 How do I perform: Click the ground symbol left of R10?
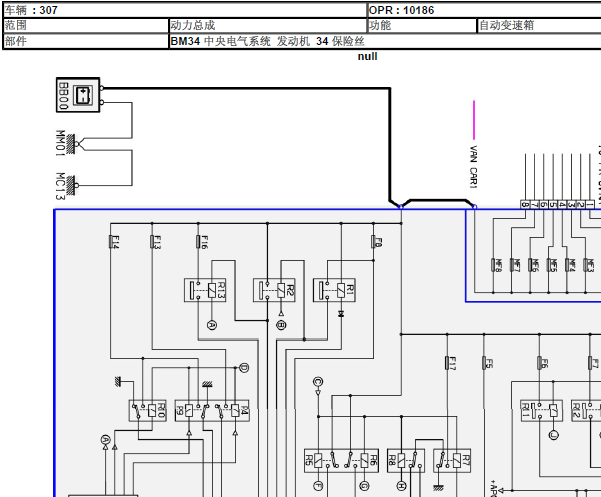tap(118, 381)
